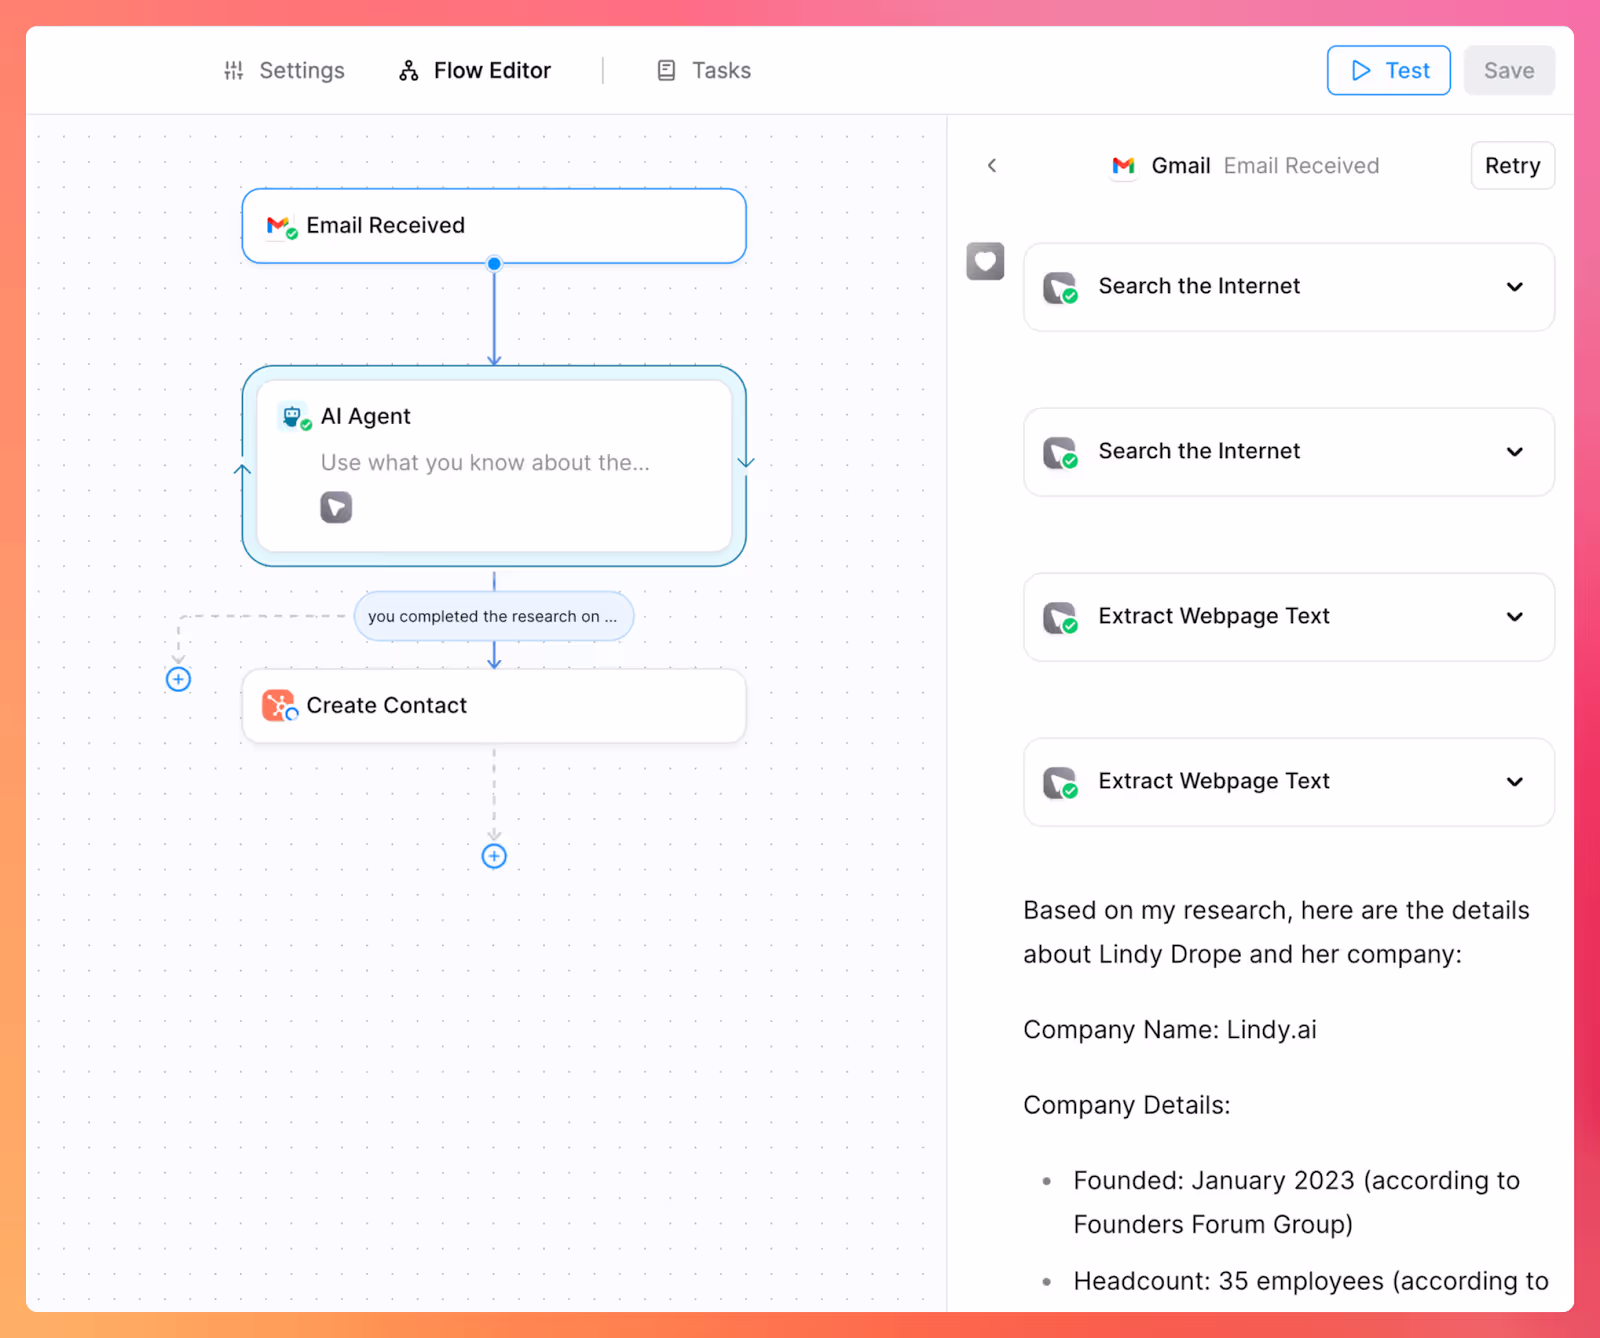Click the AI Agent prompt text preview
This screenshot has height=1338, width=1600.
(x=485, y=463)
